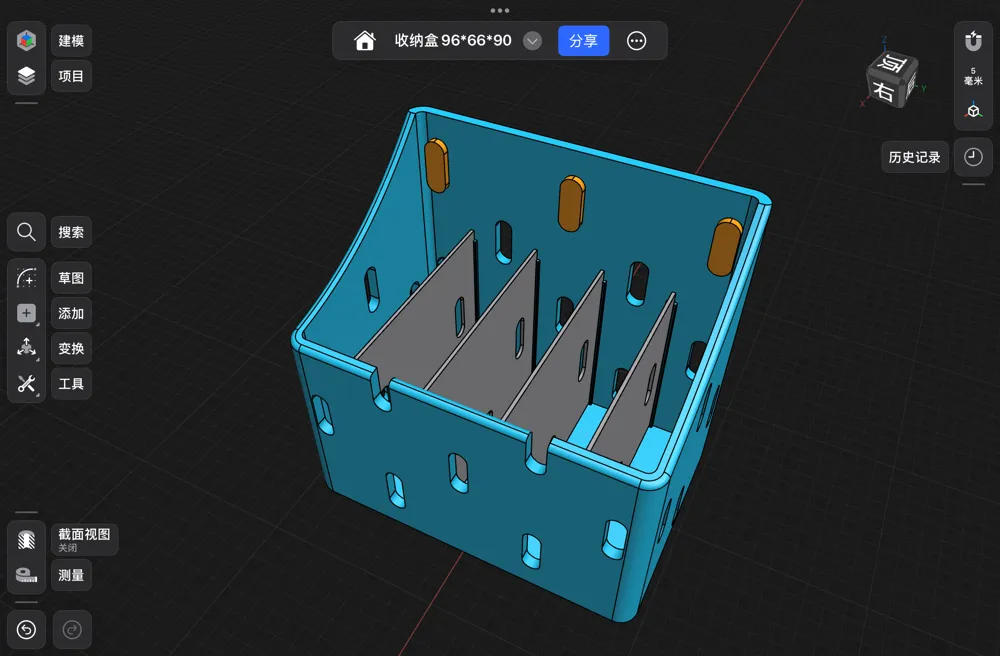
Task: Click the title 收纳盒 96*66*90
Action: pos(453,41)
